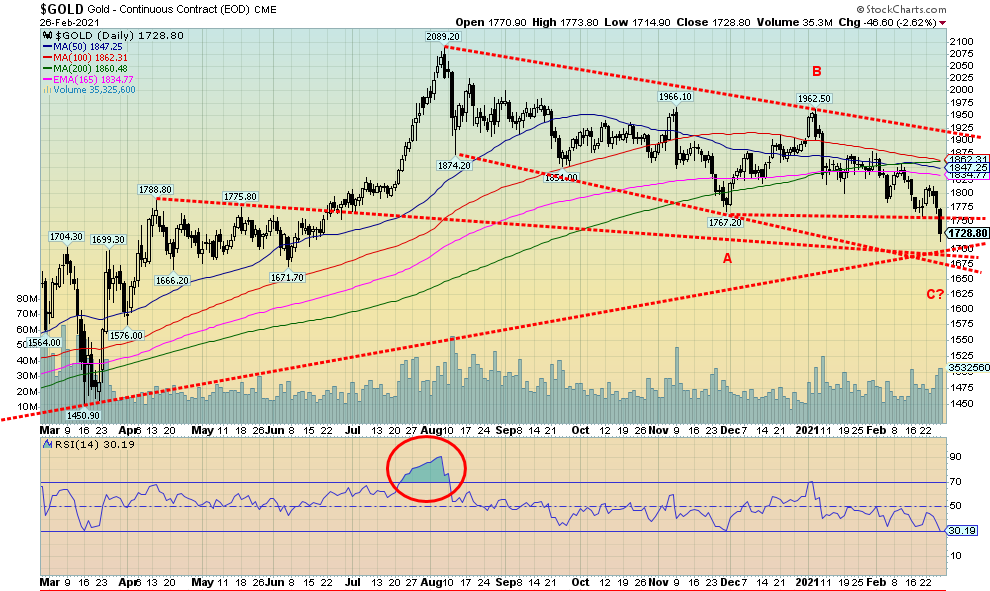990x591 pixels.
Task: Click the 1450.90 low price label
Action: [81, 415]
